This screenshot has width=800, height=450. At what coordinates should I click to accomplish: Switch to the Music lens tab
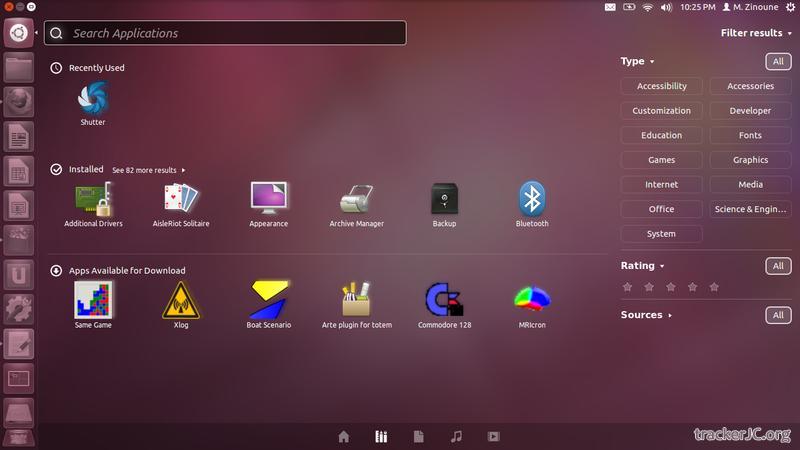pos(456,436)
